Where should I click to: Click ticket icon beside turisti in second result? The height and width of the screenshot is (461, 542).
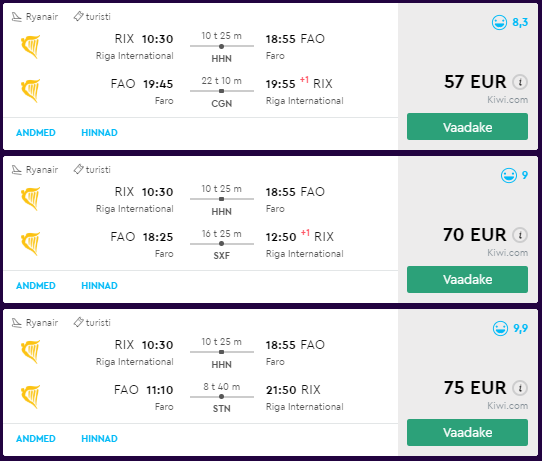click(x=78, y=169)
